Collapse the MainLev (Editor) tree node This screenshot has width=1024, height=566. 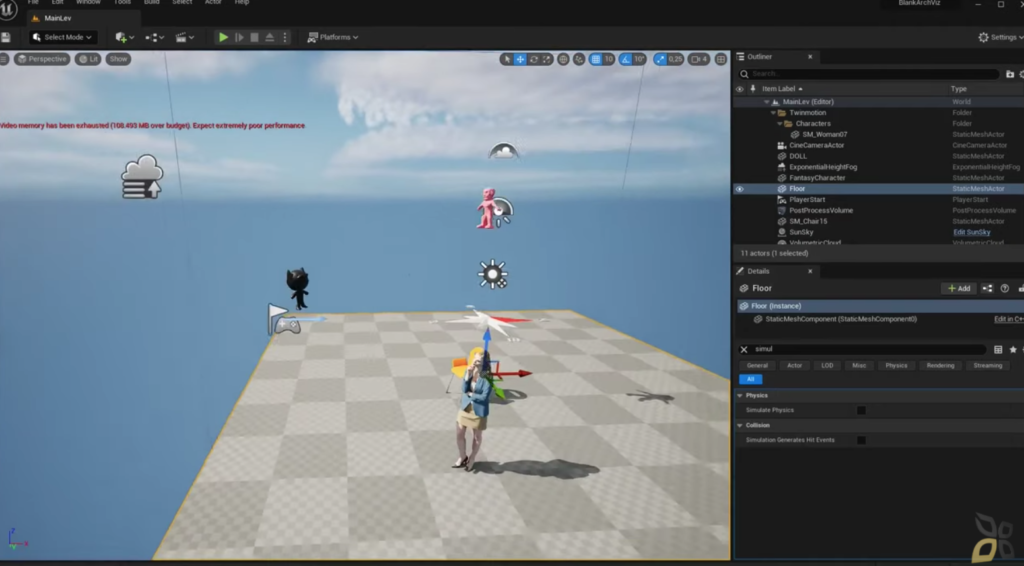pyautogui.click(x=767, y=102)
